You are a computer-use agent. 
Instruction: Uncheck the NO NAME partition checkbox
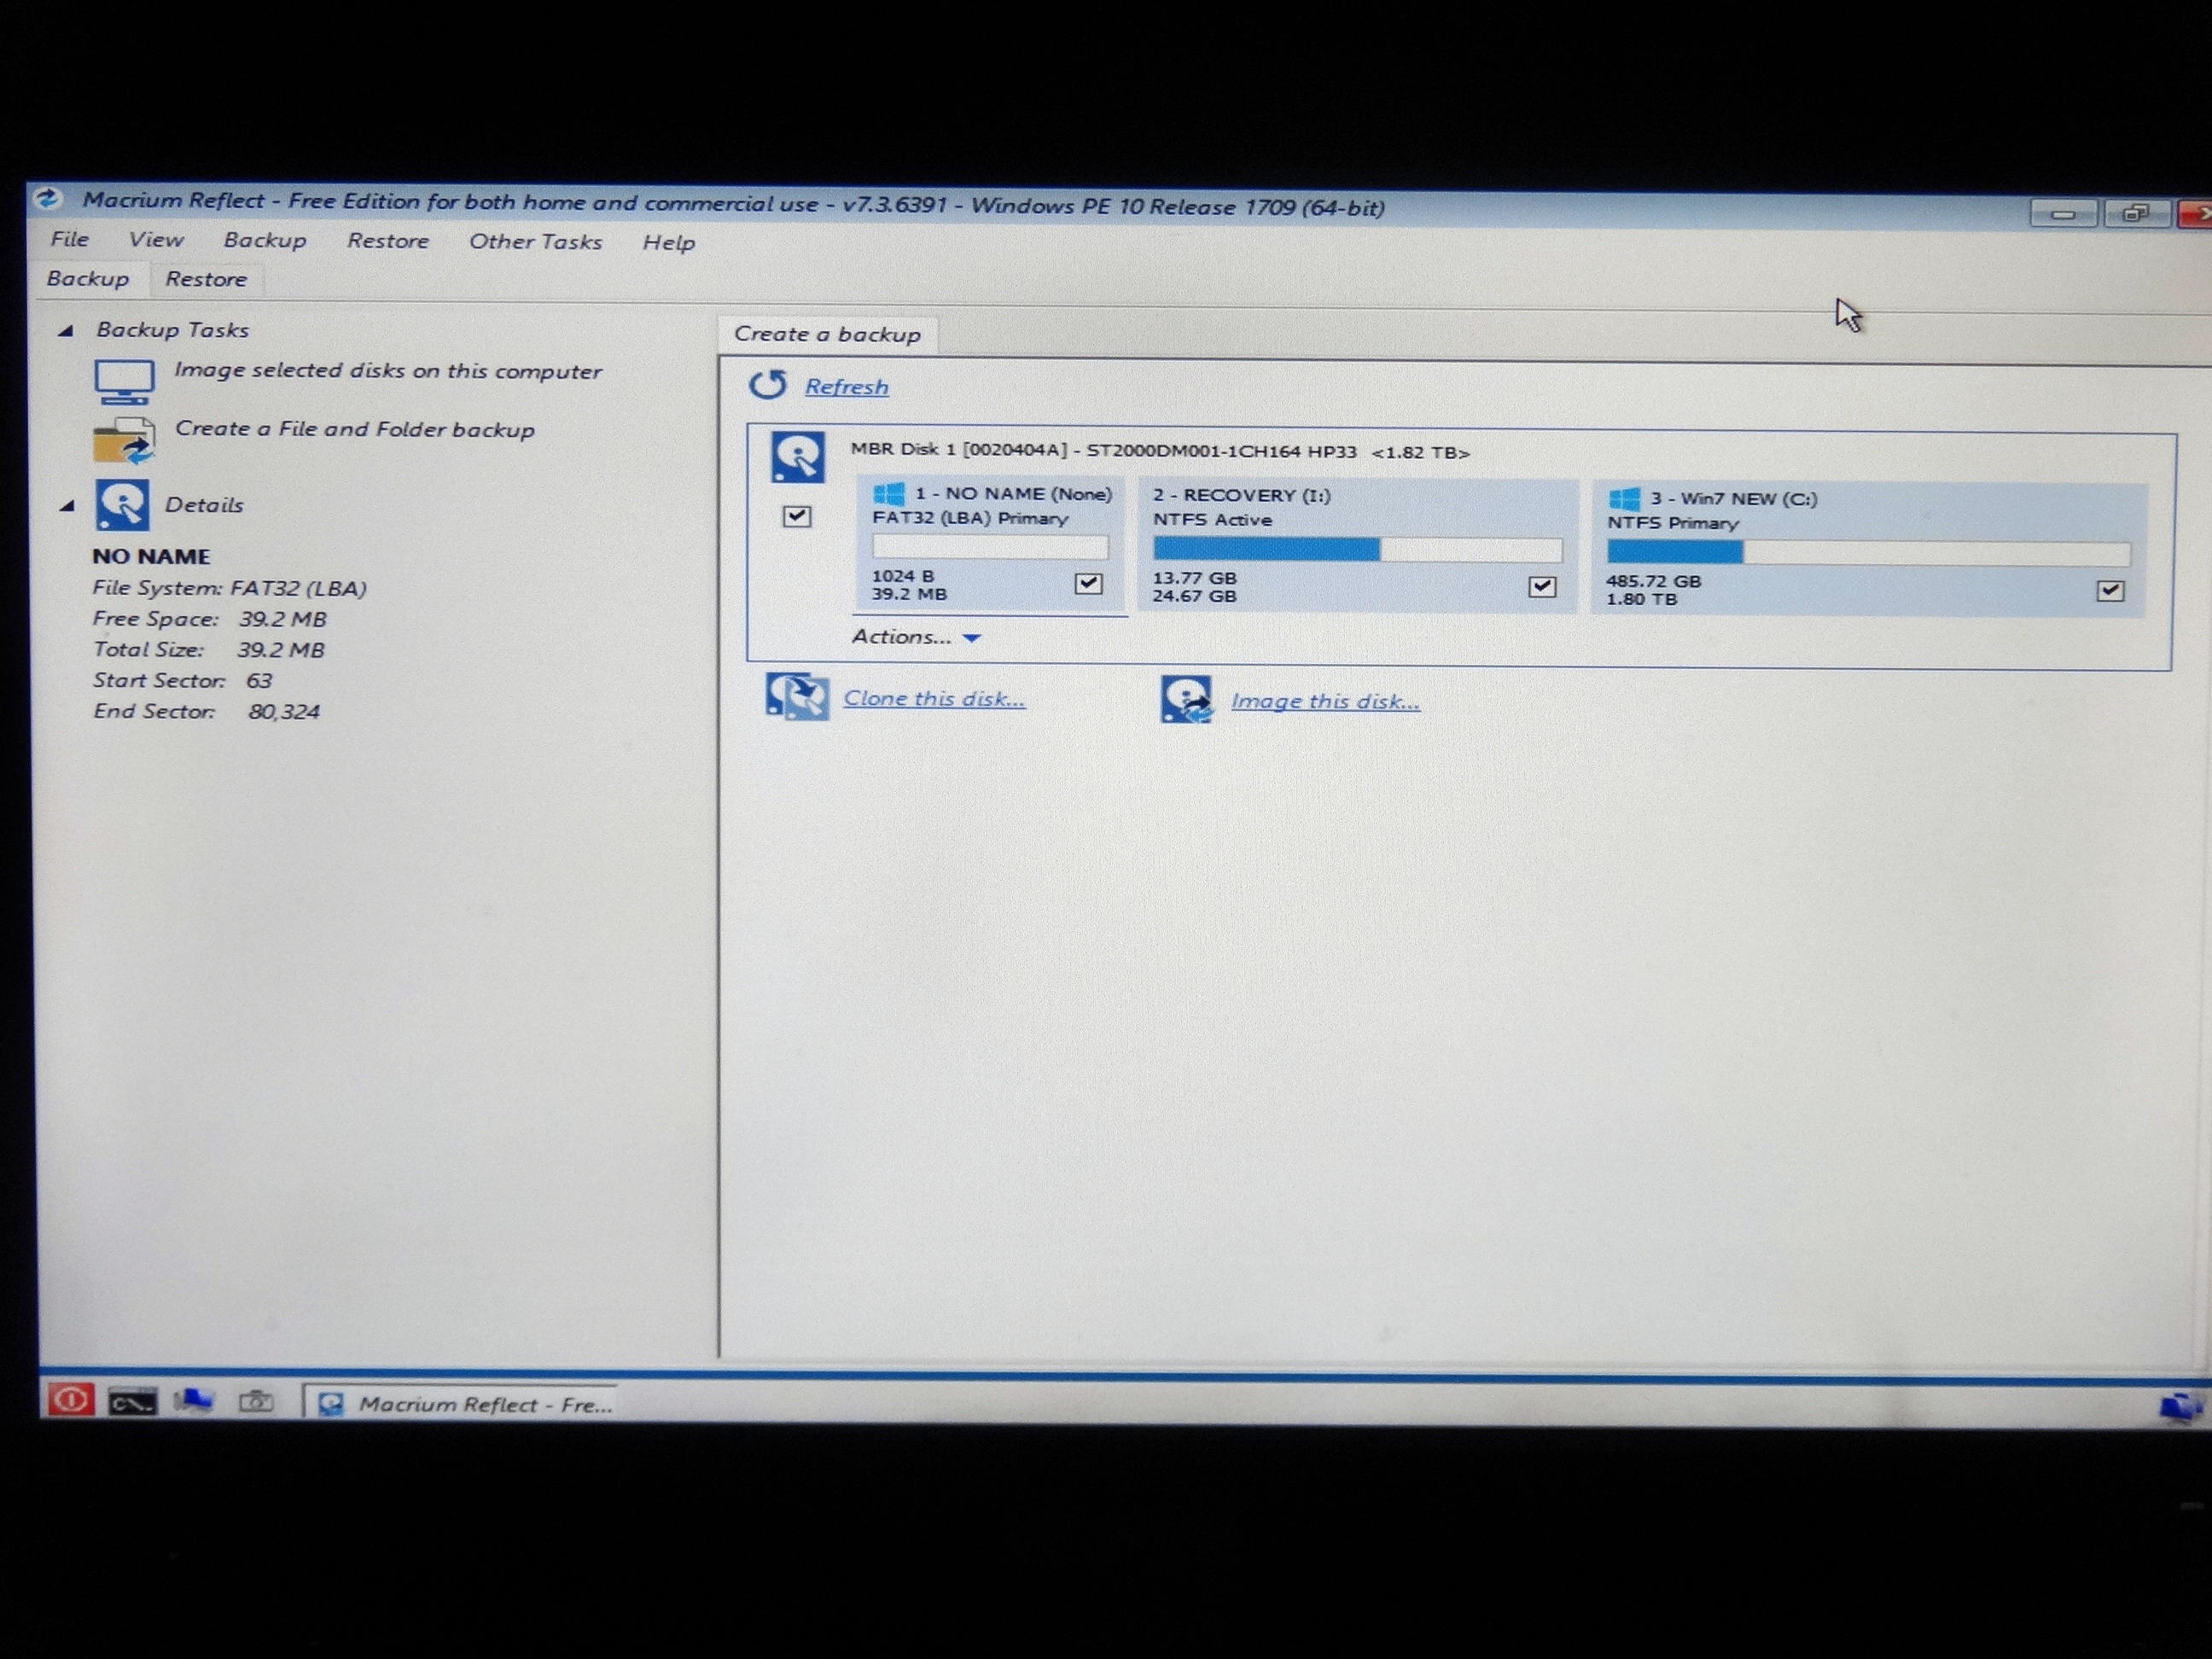[x=1088, y=583]
